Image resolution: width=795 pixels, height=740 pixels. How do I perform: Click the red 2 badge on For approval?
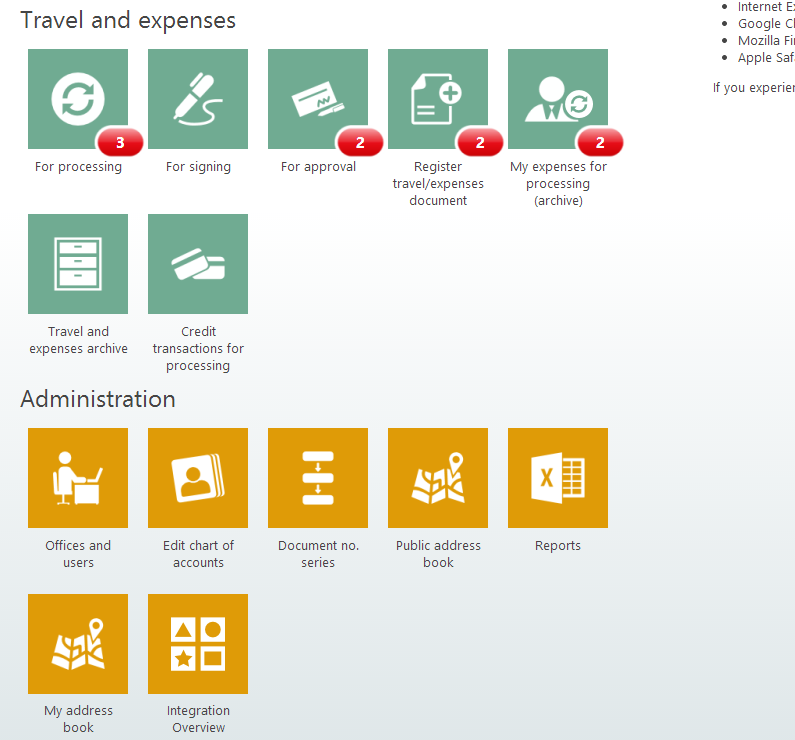click(360, 142)
